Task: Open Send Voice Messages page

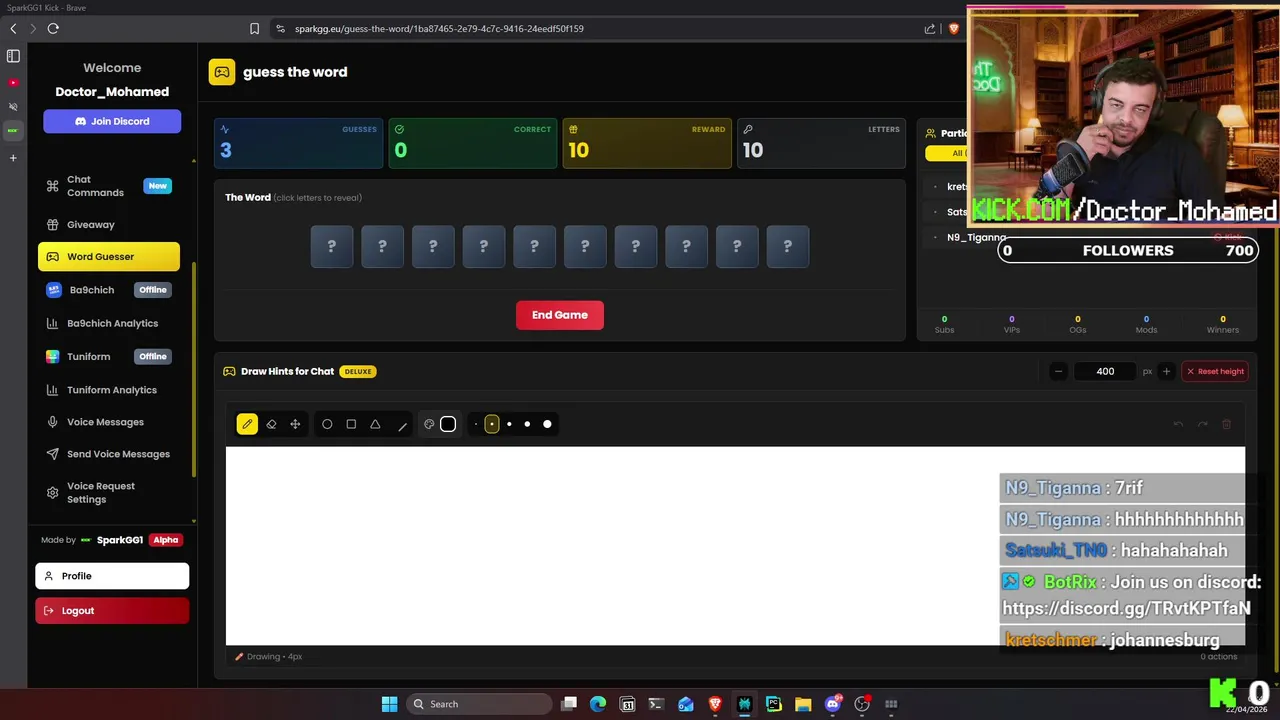Action: [109, 454]
